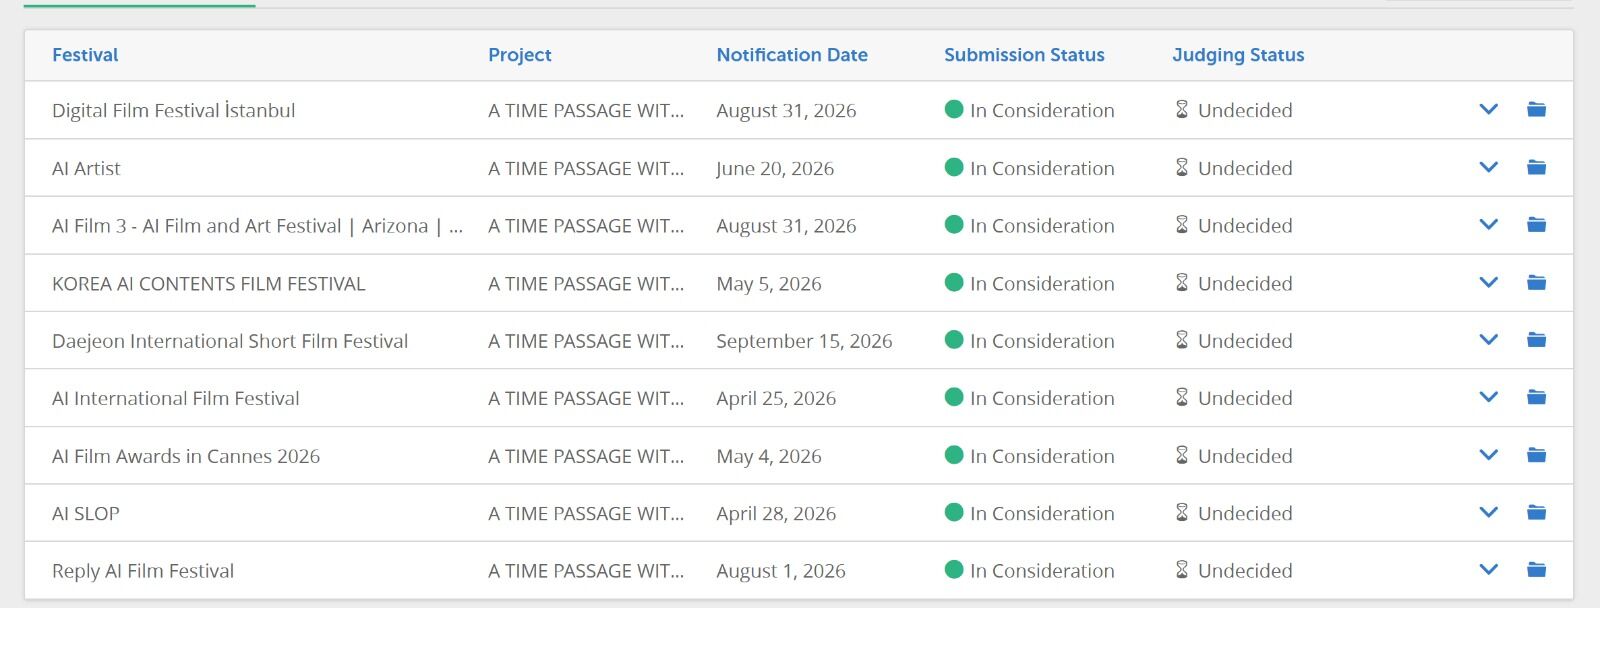Expand AI Film 3 Arizona row chevron

point(1488,225)
